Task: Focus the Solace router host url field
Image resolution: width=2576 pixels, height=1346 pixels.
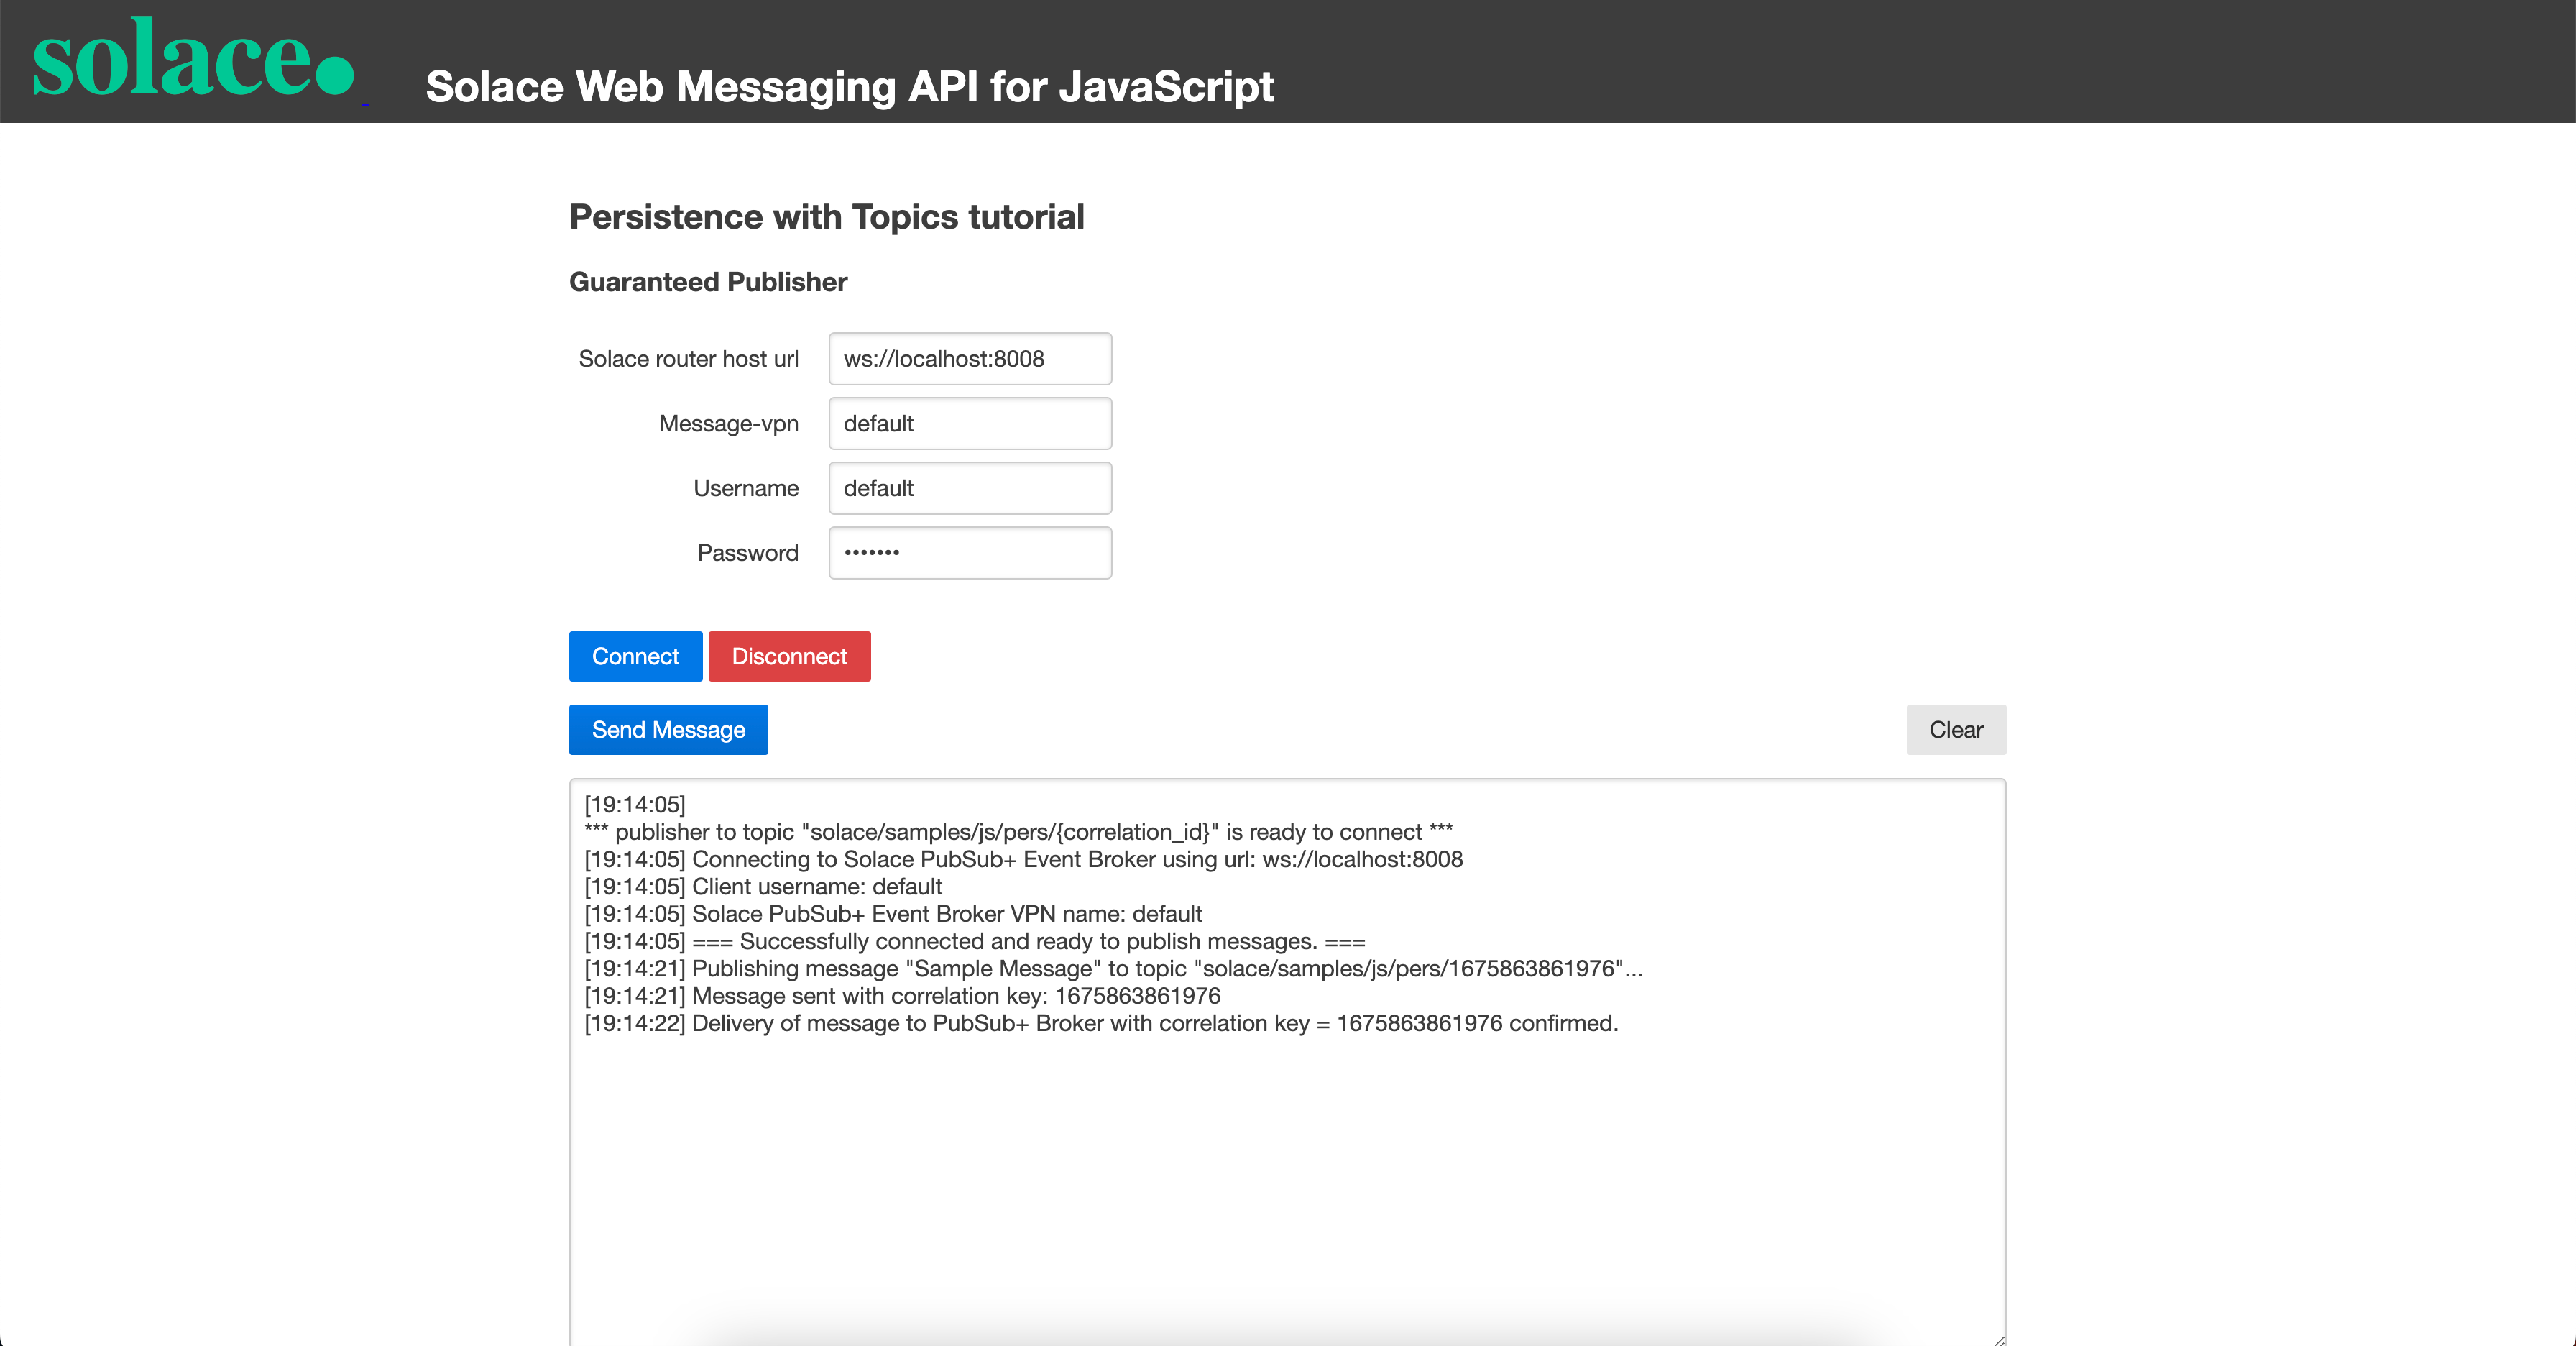Action: coord(969,359)
